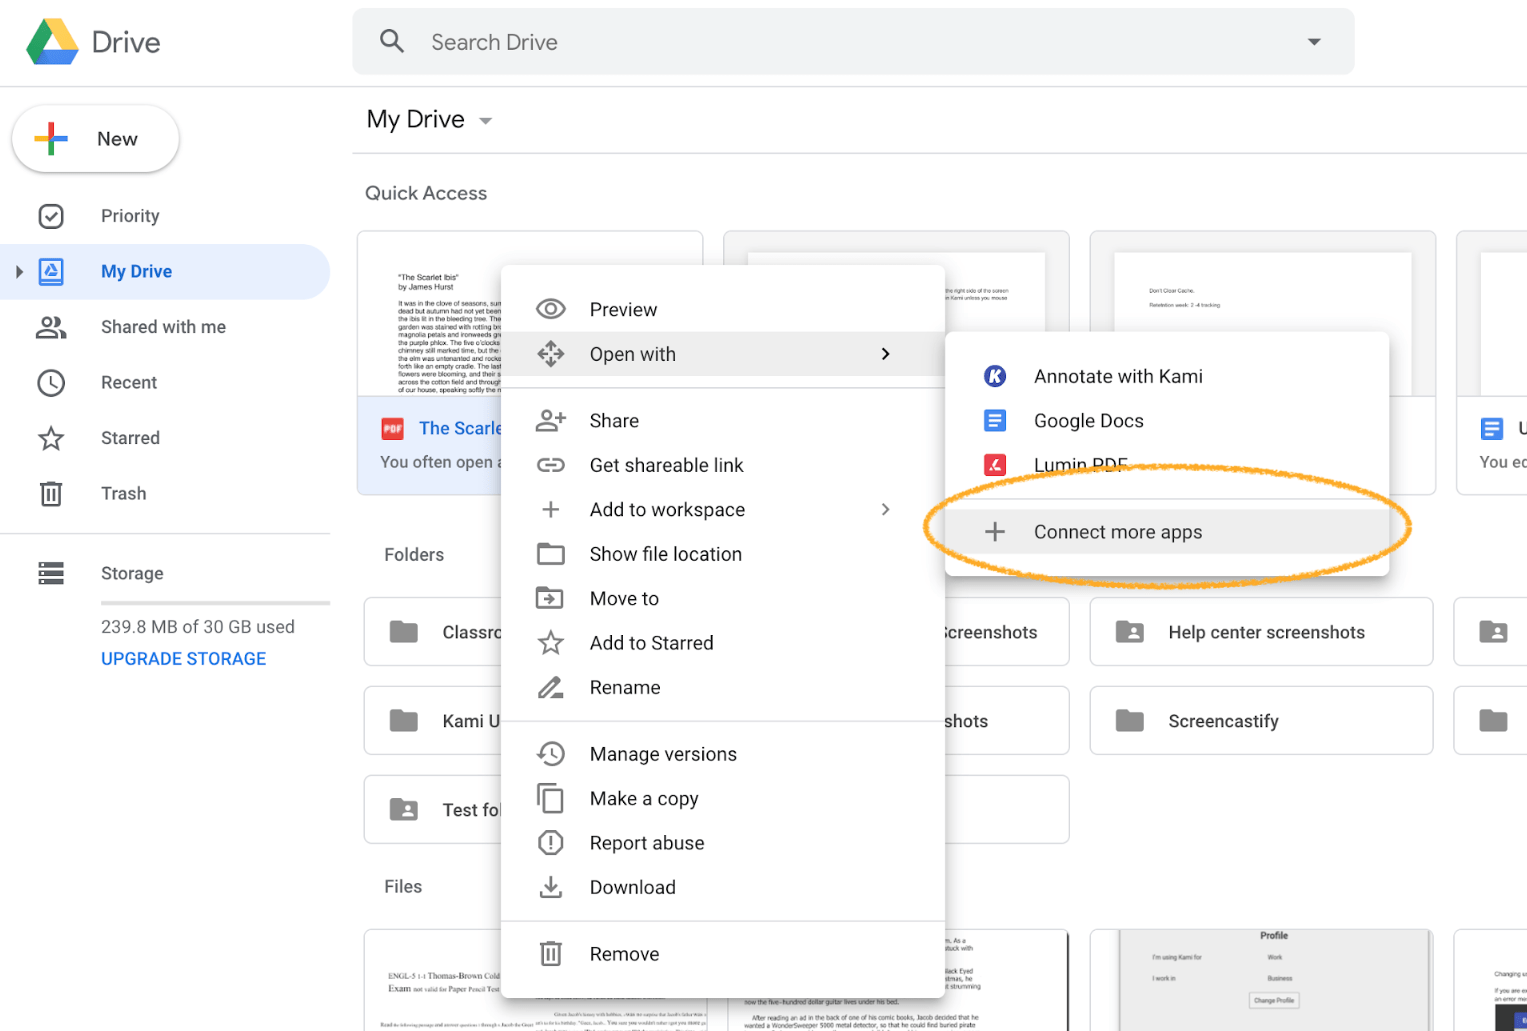Image resolution: width=1527 pixels, height=1031 pixels.
Task: Choose Make a copy from context menu
Action: coord(644,799)
